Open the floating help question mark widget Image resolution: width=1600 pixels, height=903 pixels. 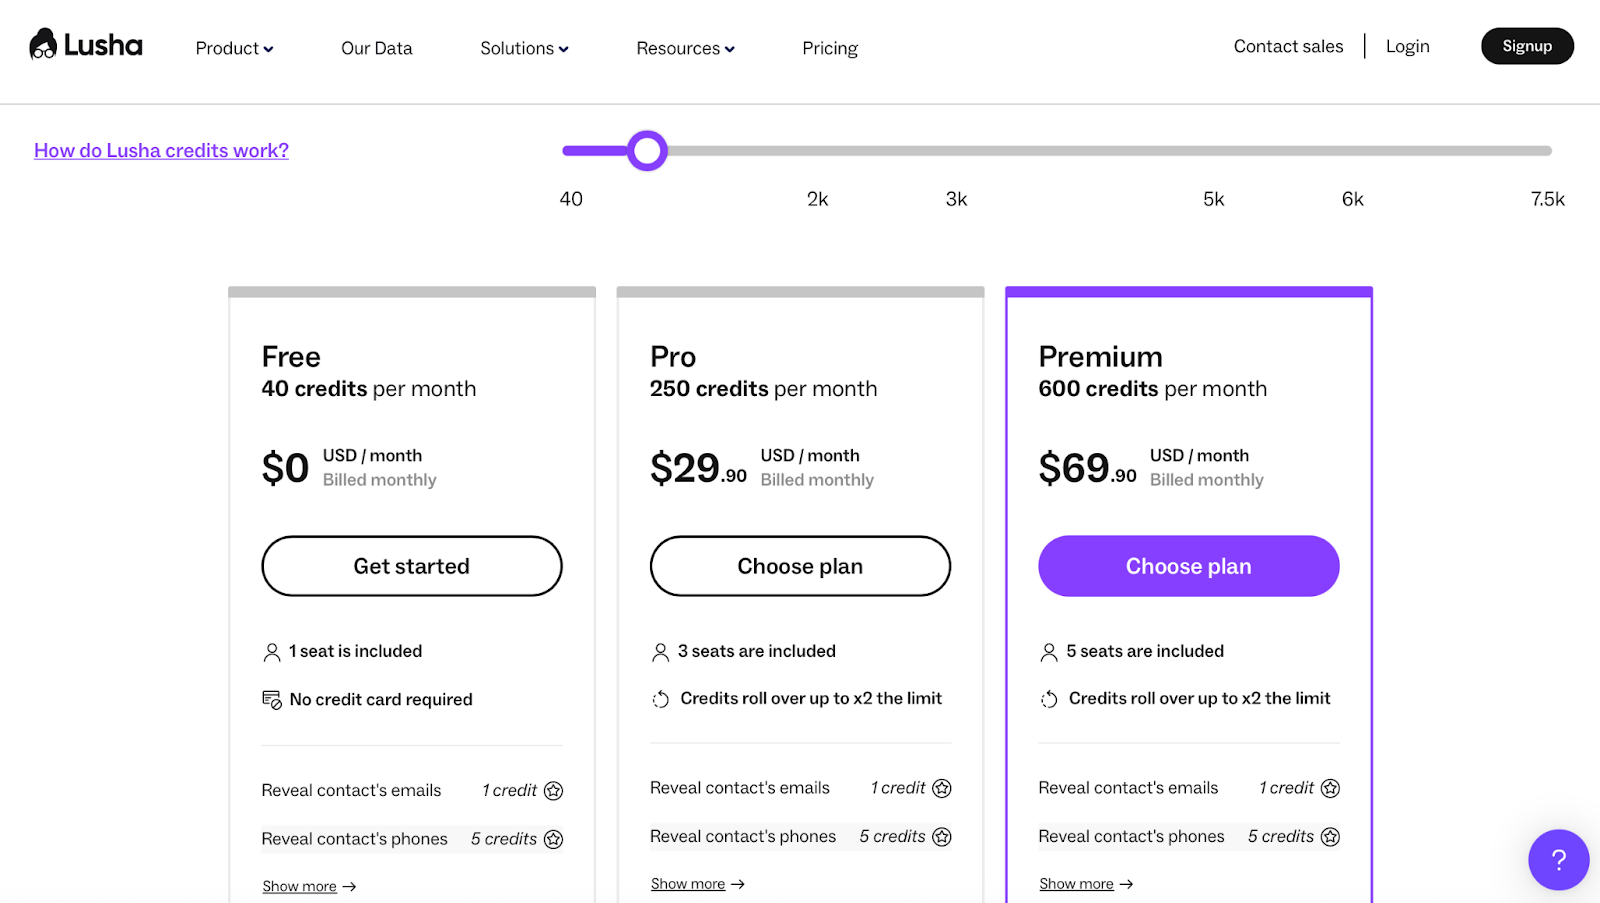tap(1557, 859)
